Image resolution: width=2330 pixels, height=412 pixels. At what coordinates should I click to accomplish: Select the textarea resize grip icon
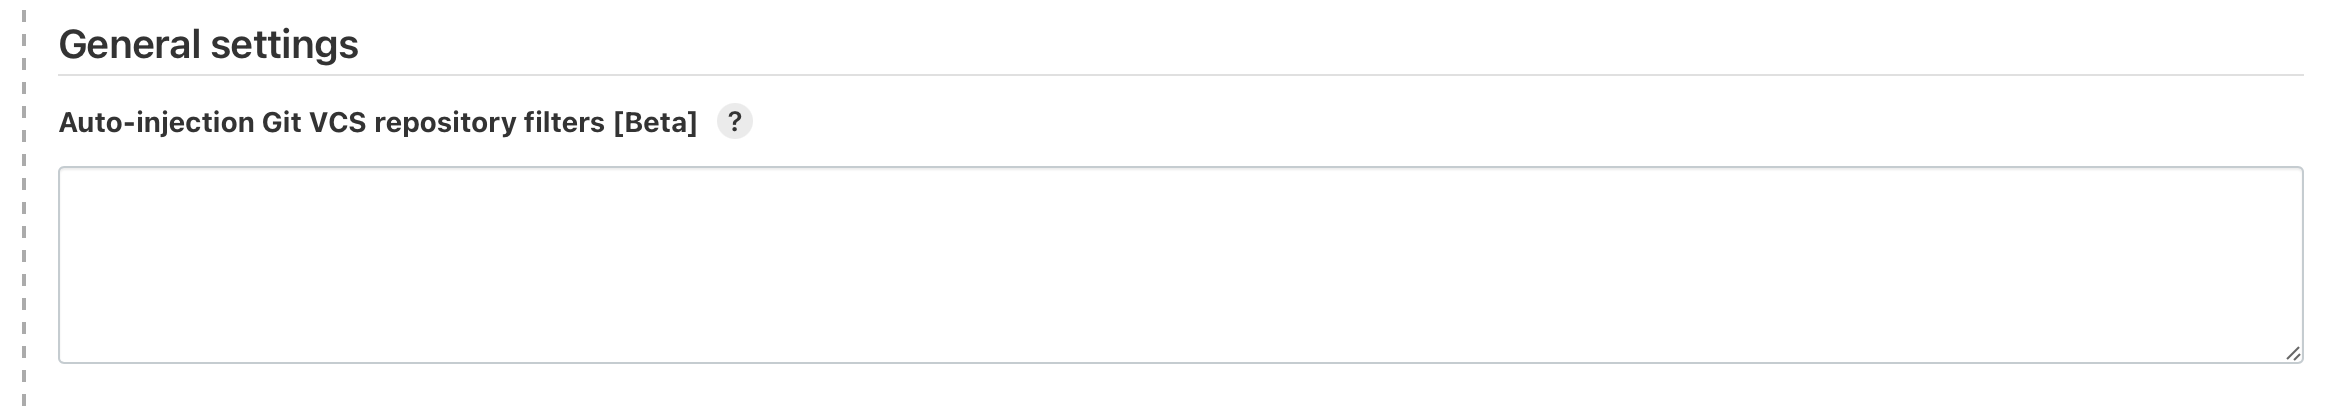(2292, 353)
